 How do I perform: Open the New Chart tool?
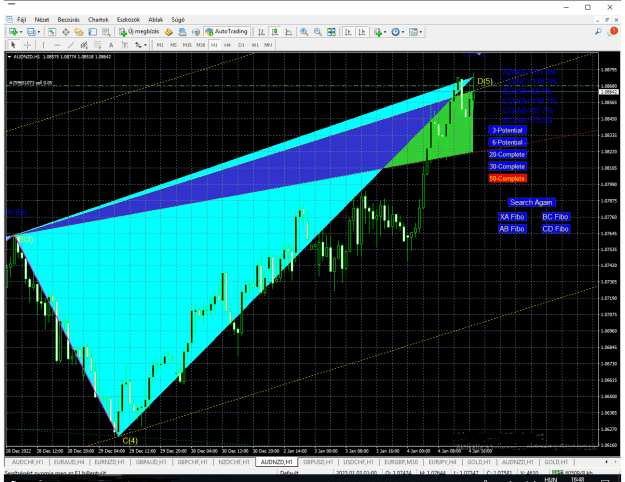pos(13,32)
